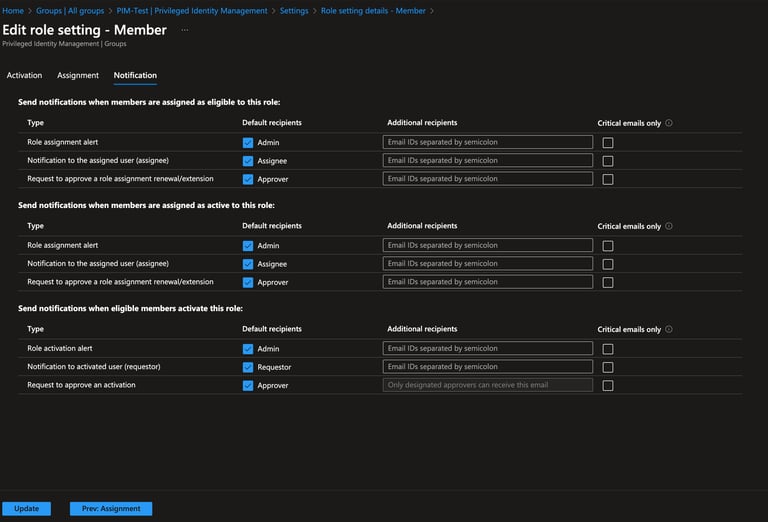
Task: Focus additional recipients field for eligible assignee notification
Action: pyautogui.click(x=488, y=160)
